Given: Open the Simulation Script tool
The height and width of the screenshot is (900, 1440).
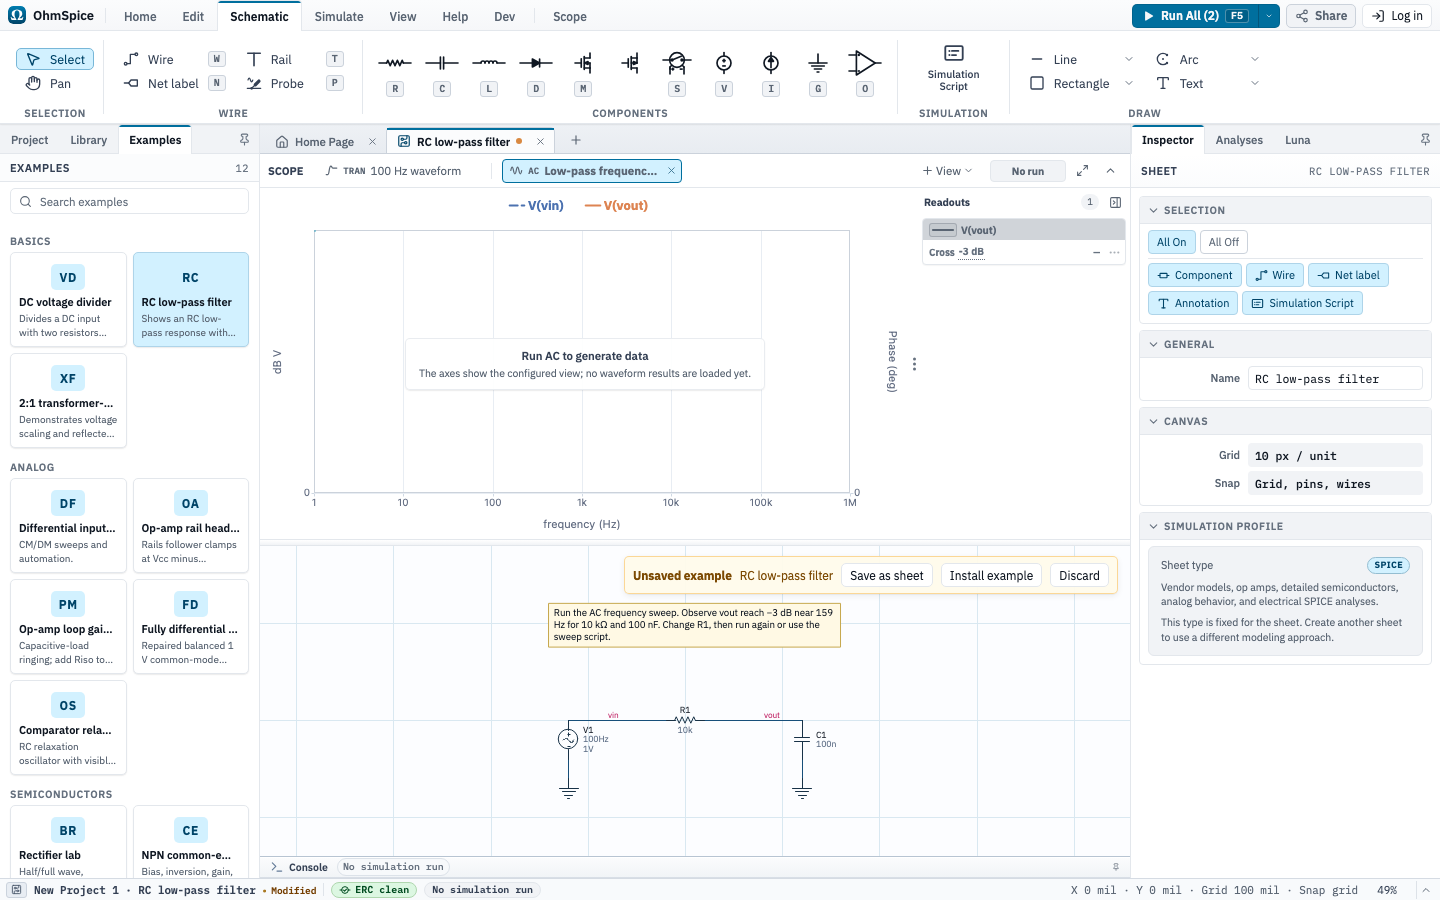Looking at the screenshot, I should (953, 68).
